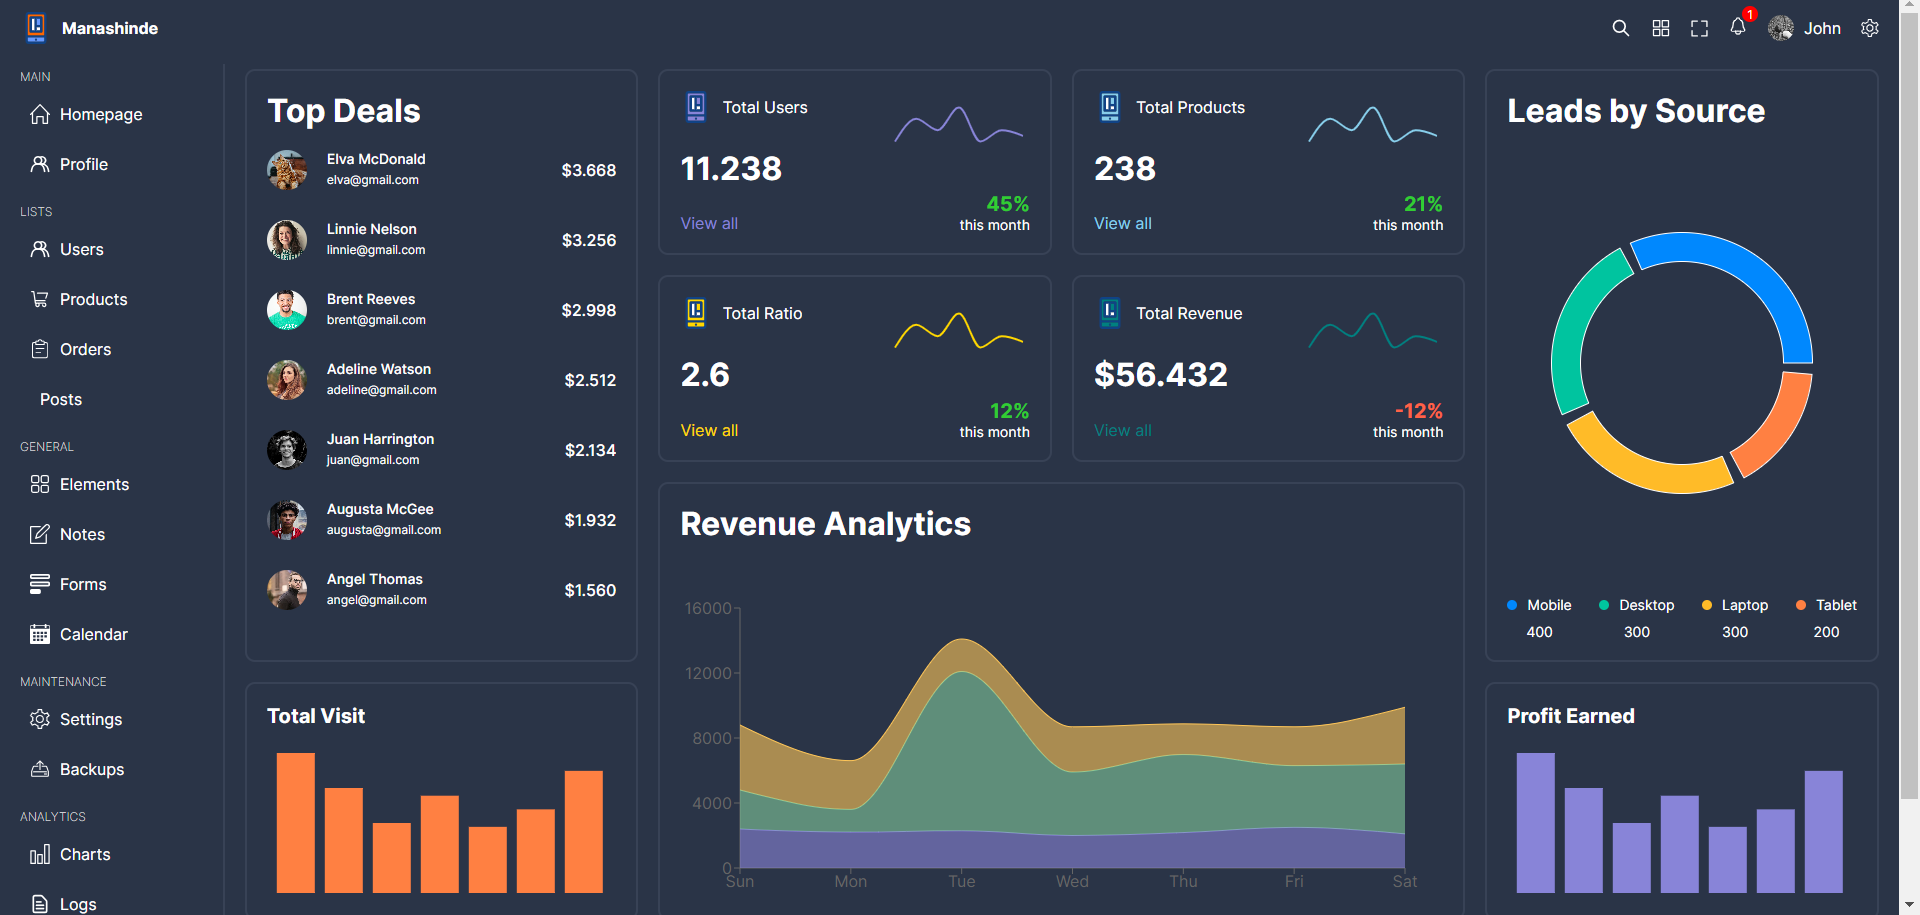Click the Orders clipboard icon
Image resolution: width=1920 pixels, height=915 pixels.
tap(40, 349)
